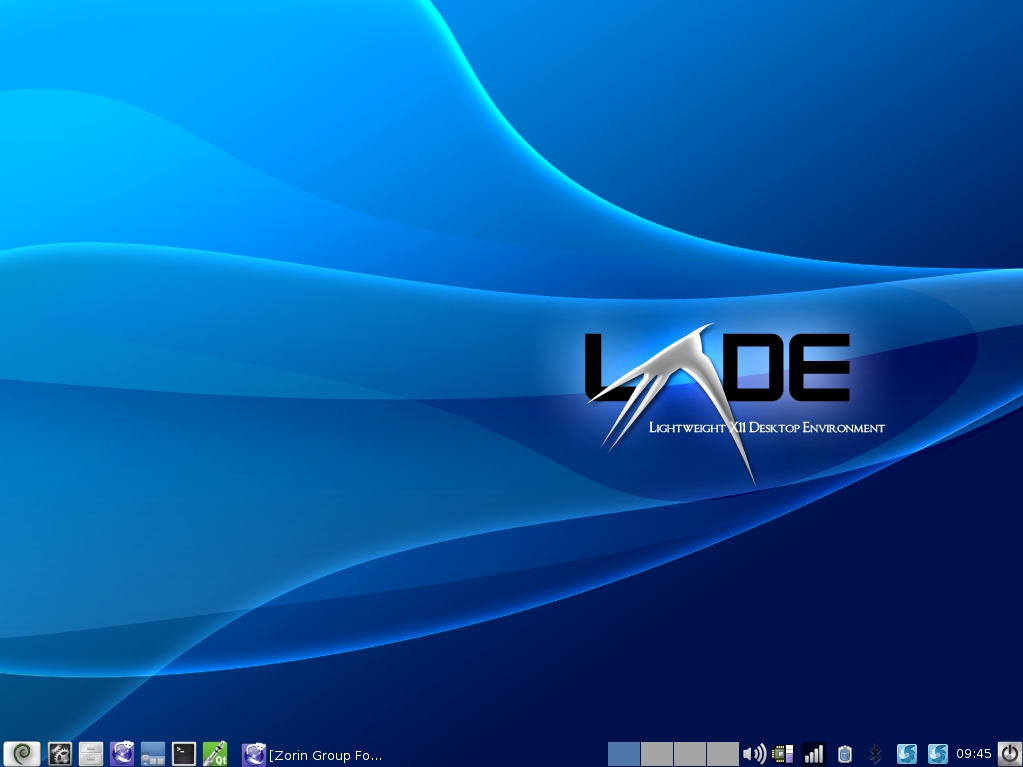Screen dimensions: 1023x767
Task: Click the 09:45 clock
Action: coord(973,754)
